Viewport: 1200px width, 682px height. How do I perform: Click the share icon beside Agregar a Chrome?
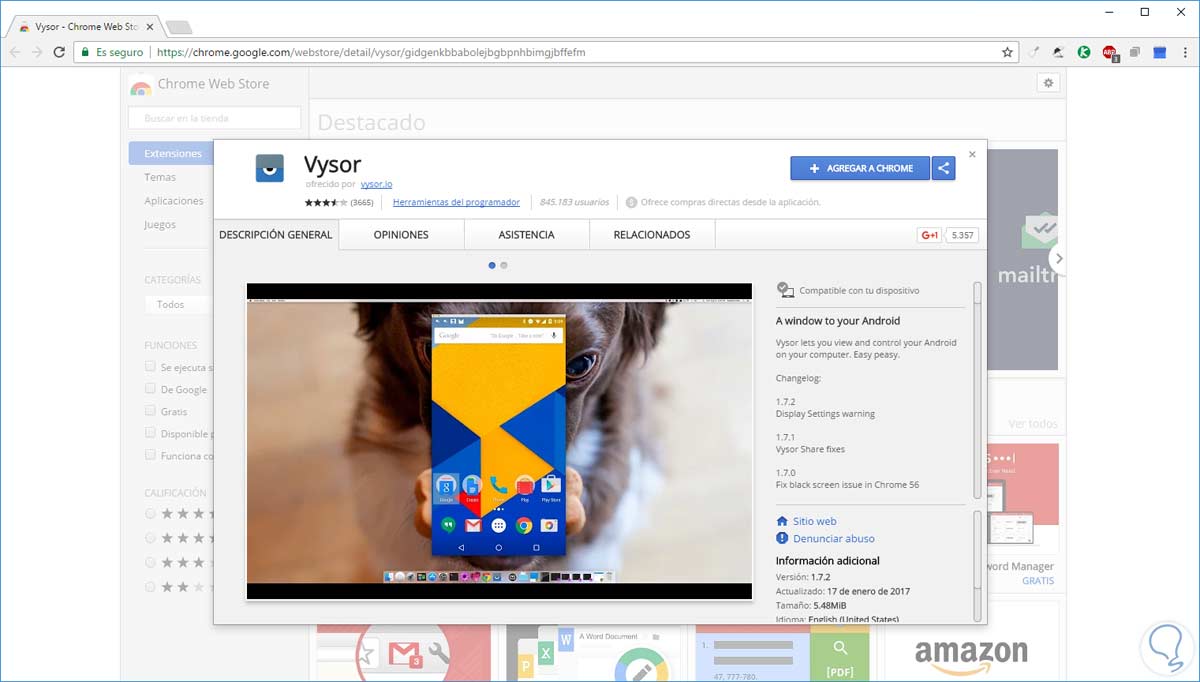point(943,168)
